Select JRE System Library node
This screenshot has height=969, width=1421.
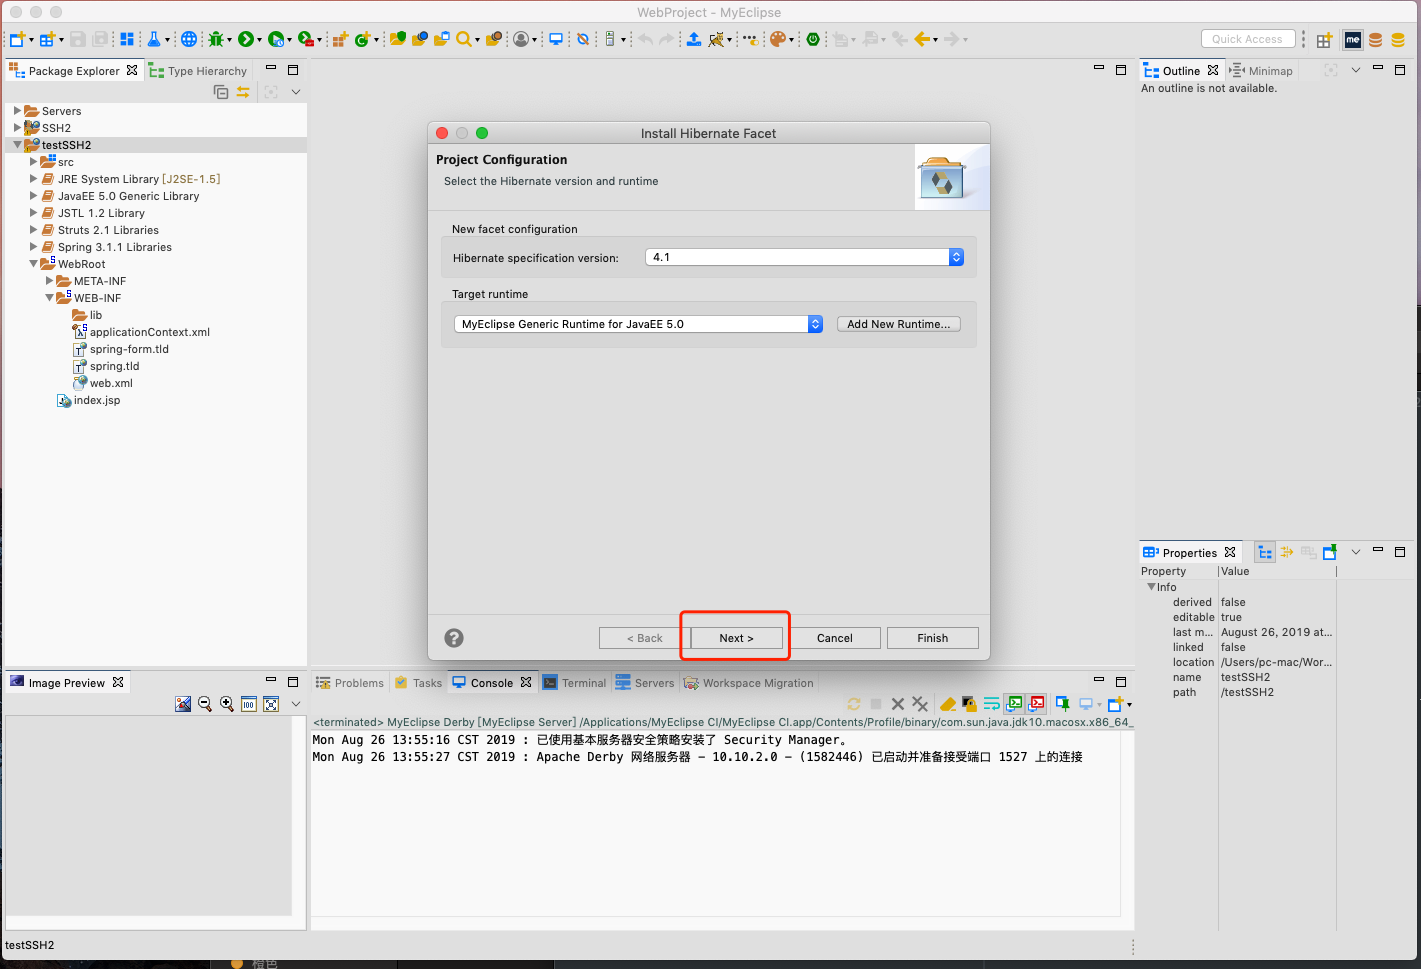[139, 179]
